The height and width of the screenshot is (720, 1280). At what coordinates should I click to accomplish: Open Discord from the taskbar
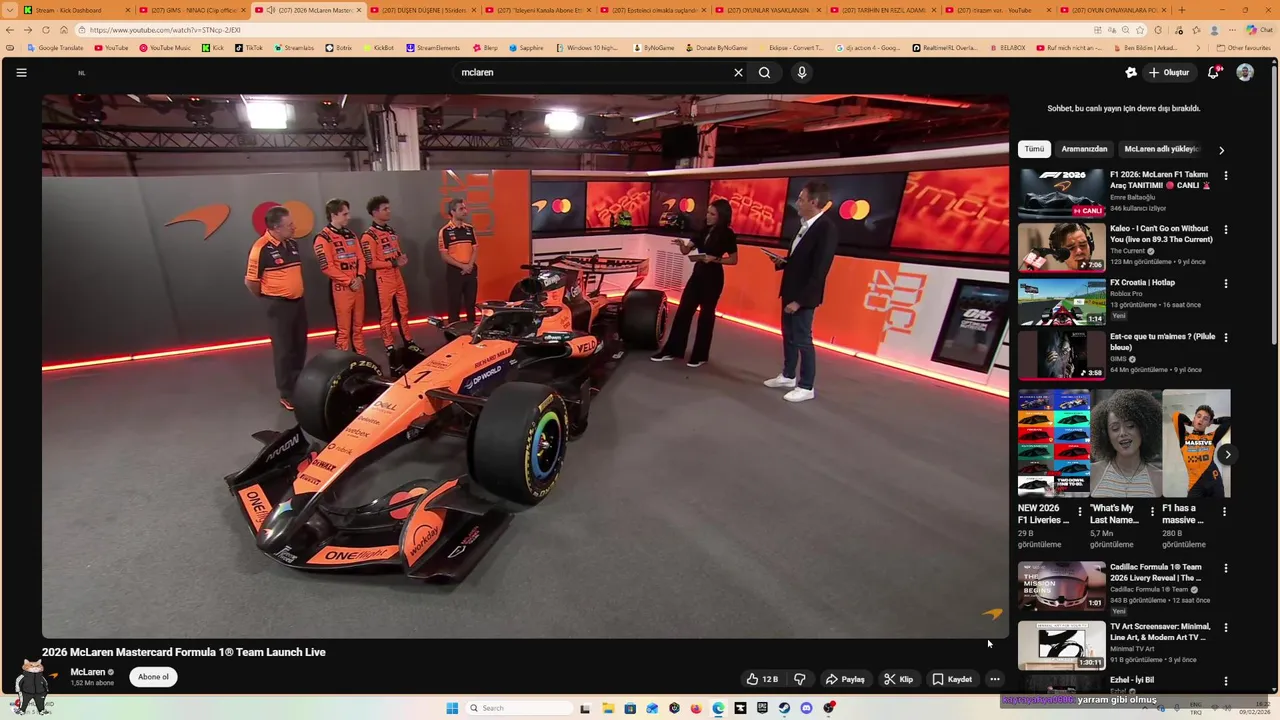tap(806, 708)
